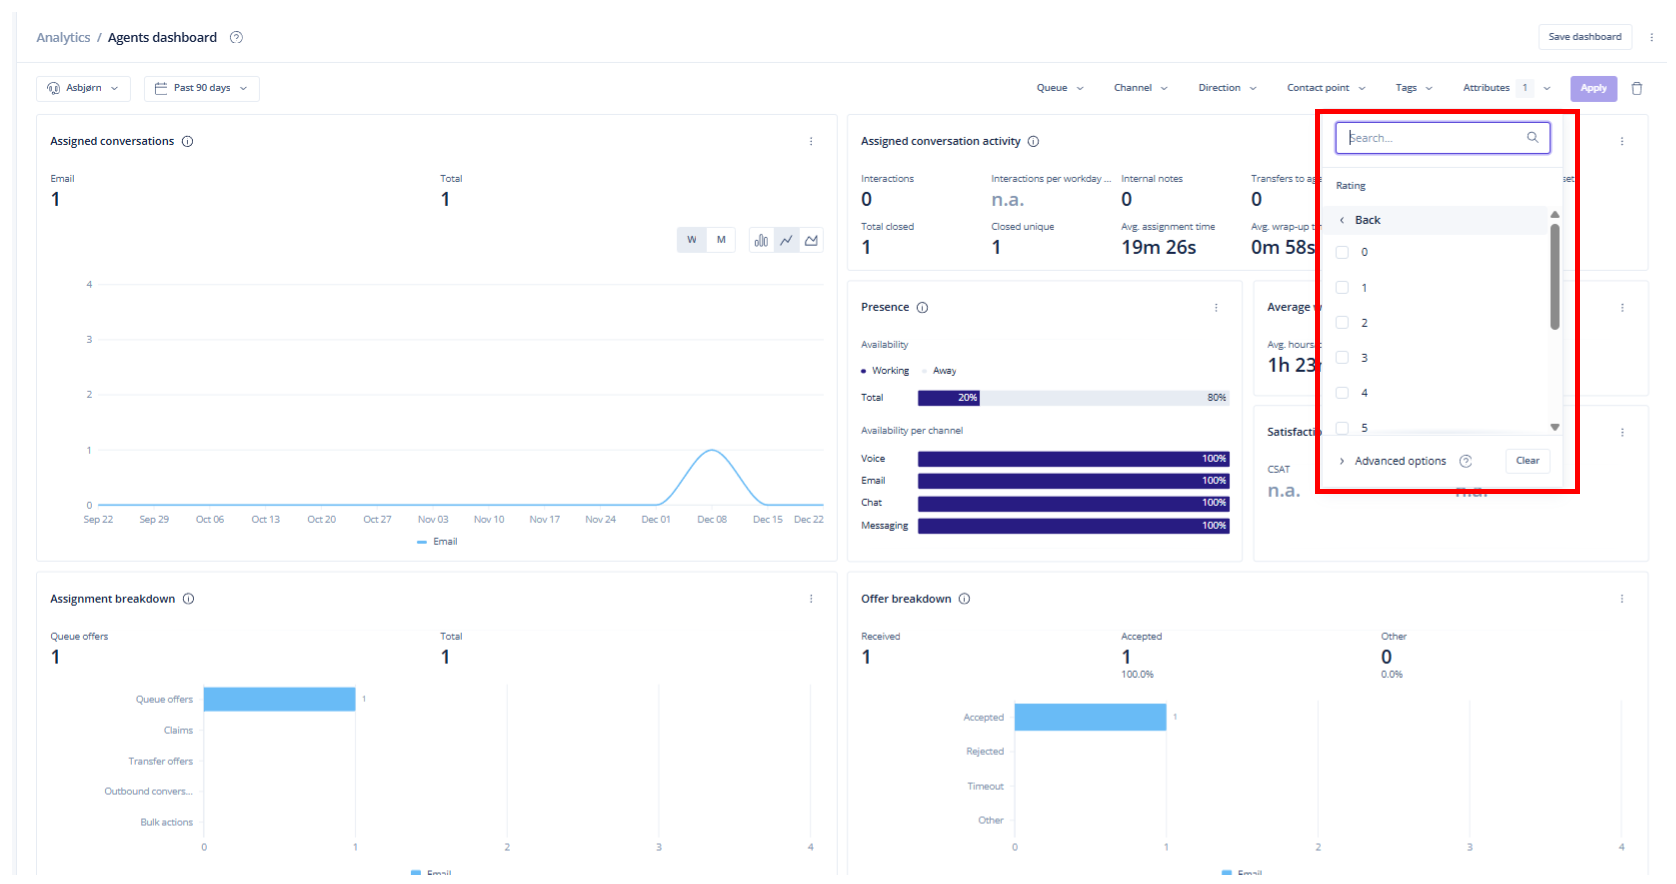Expand the Queue filter dropdown

click(x=1059, y=88)
